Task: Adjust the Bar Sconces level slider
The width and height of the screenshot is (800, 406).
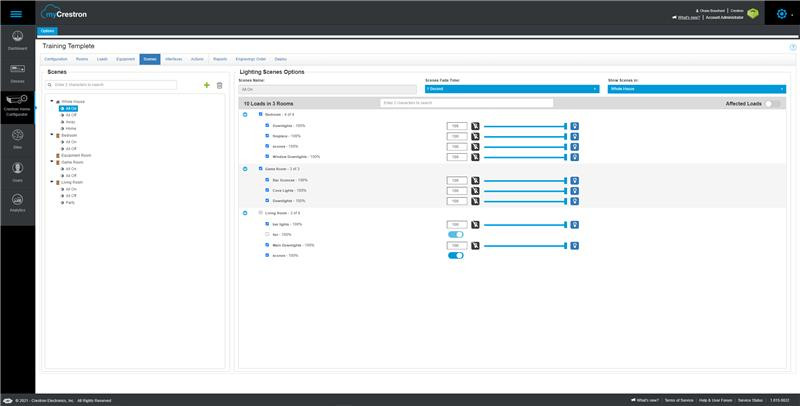Action: coord(525,181)
